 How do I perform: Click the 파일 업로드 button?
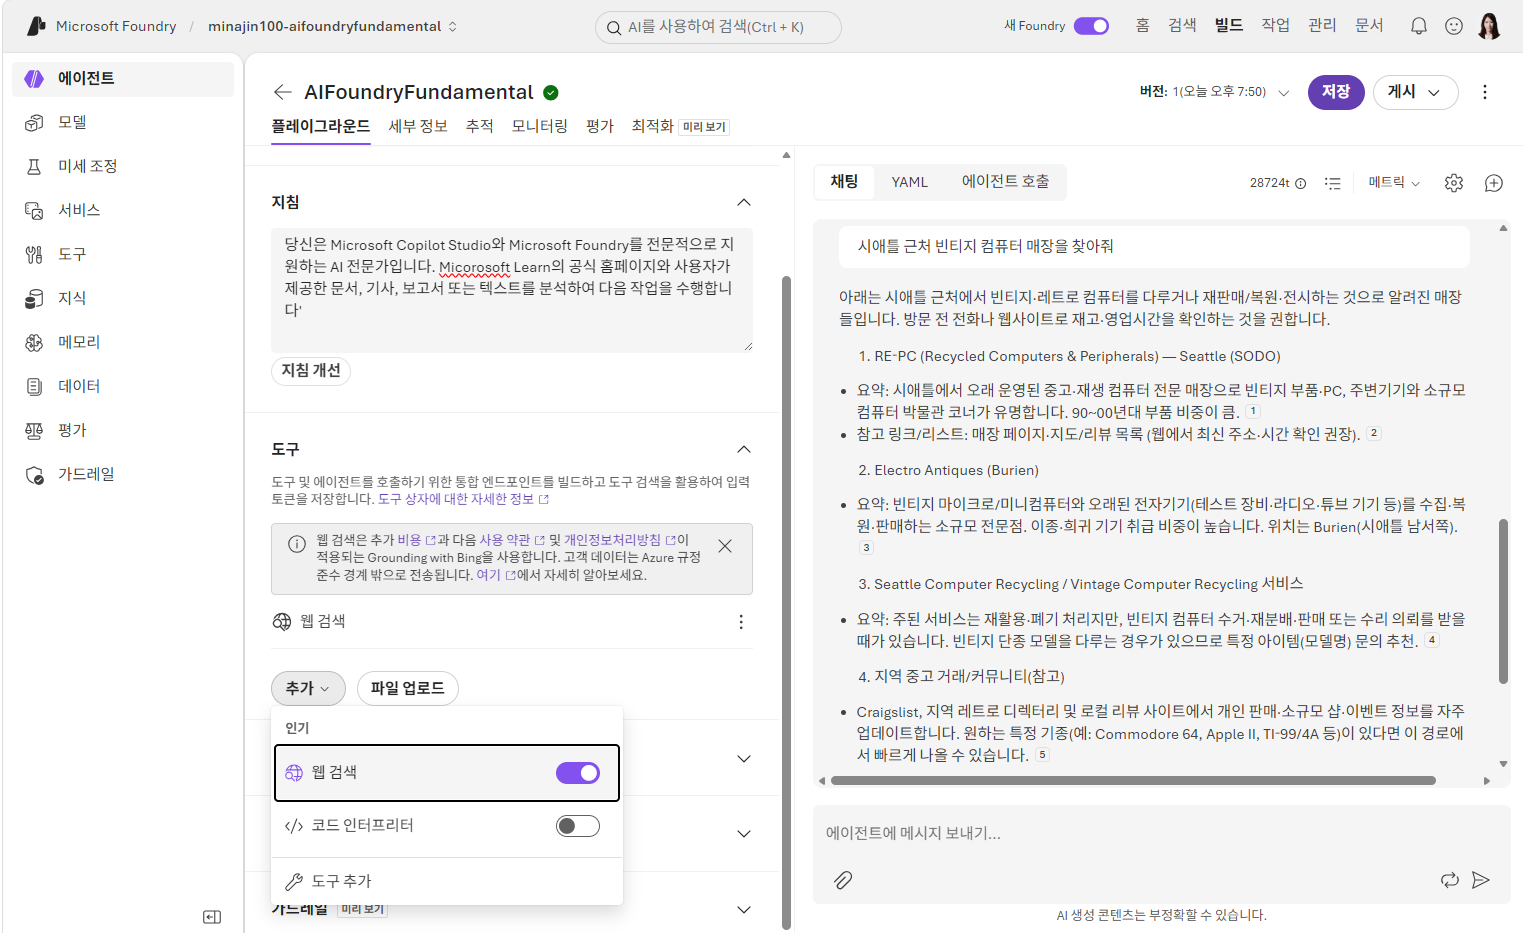click(x=408, y=688)
